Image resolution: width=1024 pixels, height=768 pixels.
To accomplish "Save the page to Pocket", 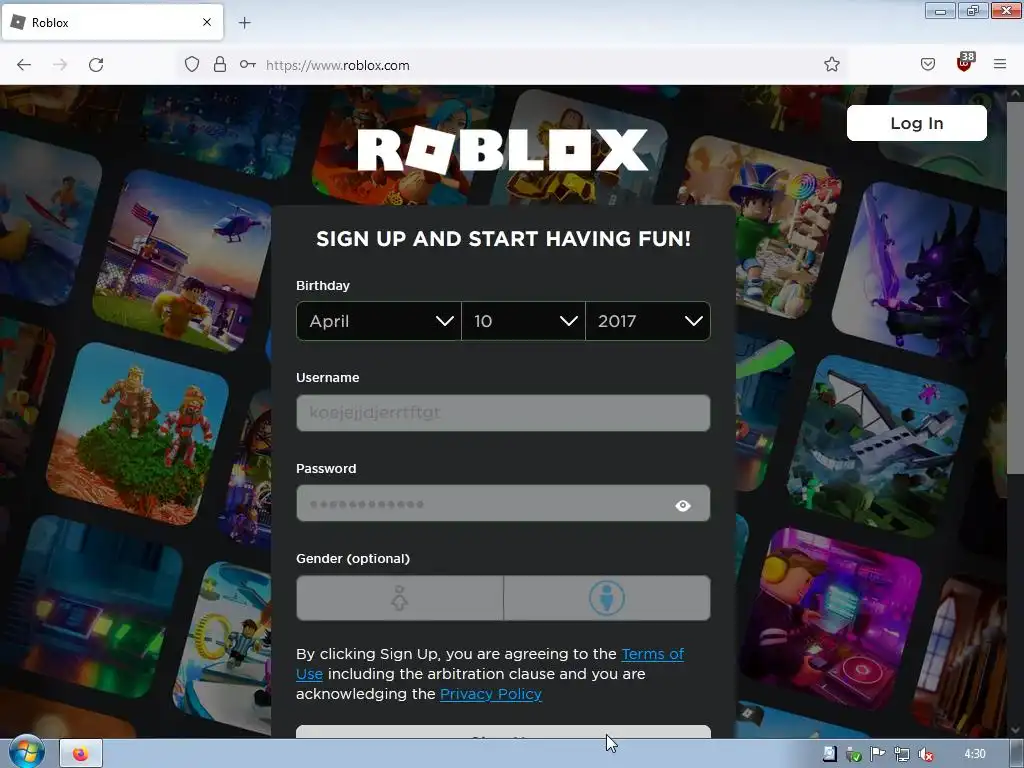I will pos(928,64).
